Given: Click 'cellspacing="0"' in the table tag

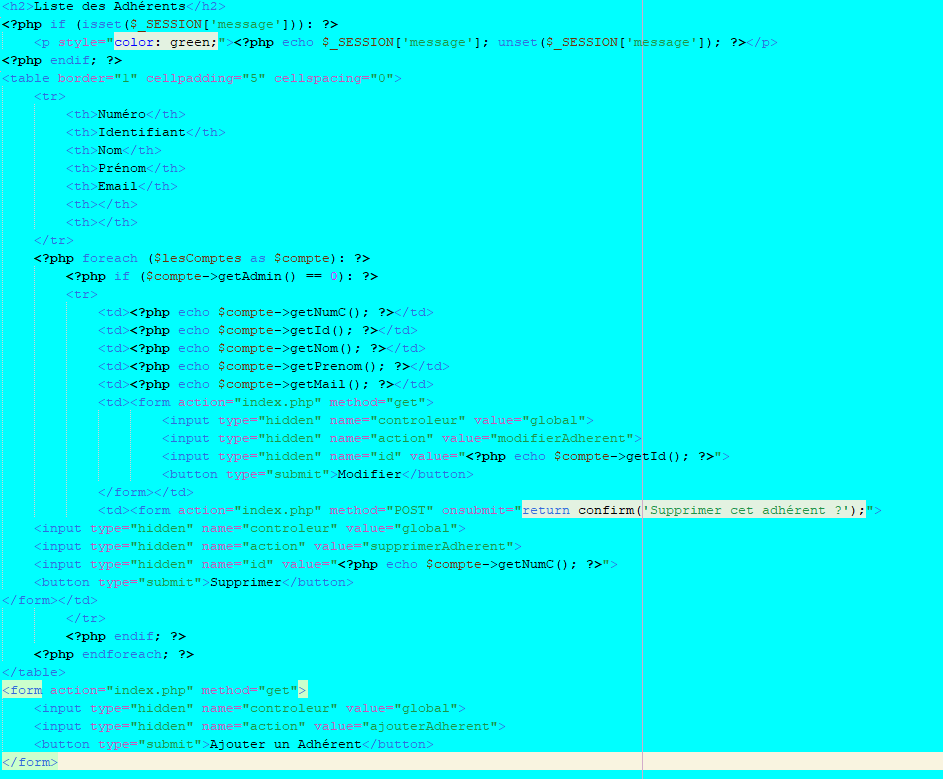Looking at the screenshot, I should coord(334,79).
